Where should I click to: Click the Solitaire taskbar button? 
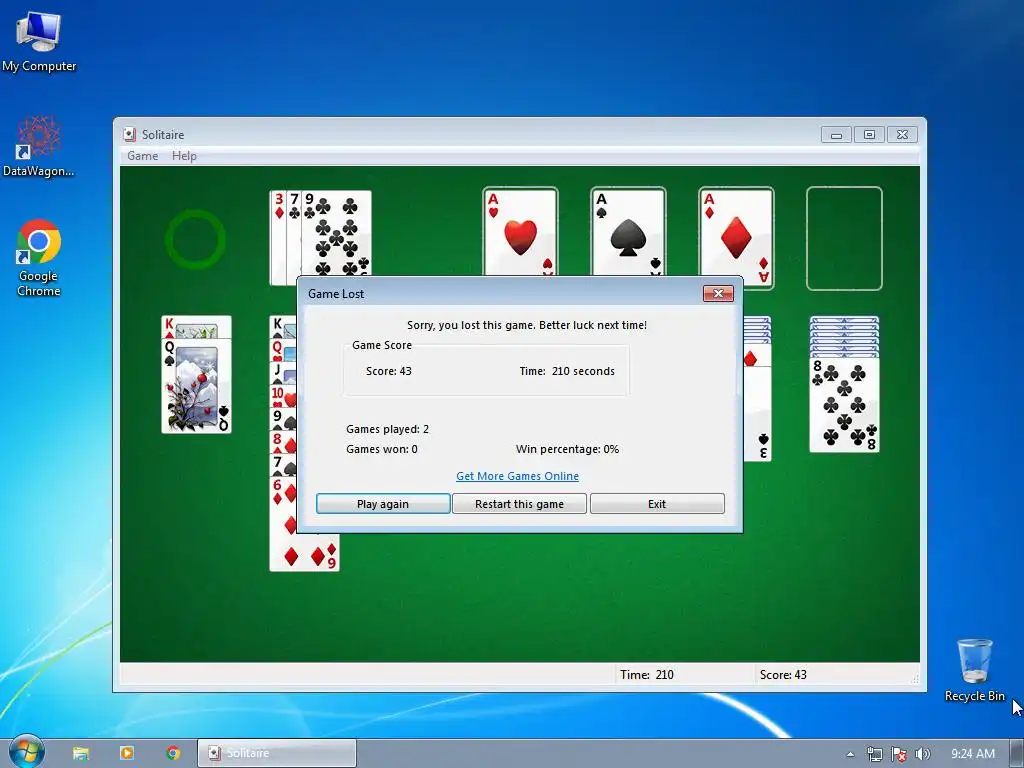[x=277, y=753]
